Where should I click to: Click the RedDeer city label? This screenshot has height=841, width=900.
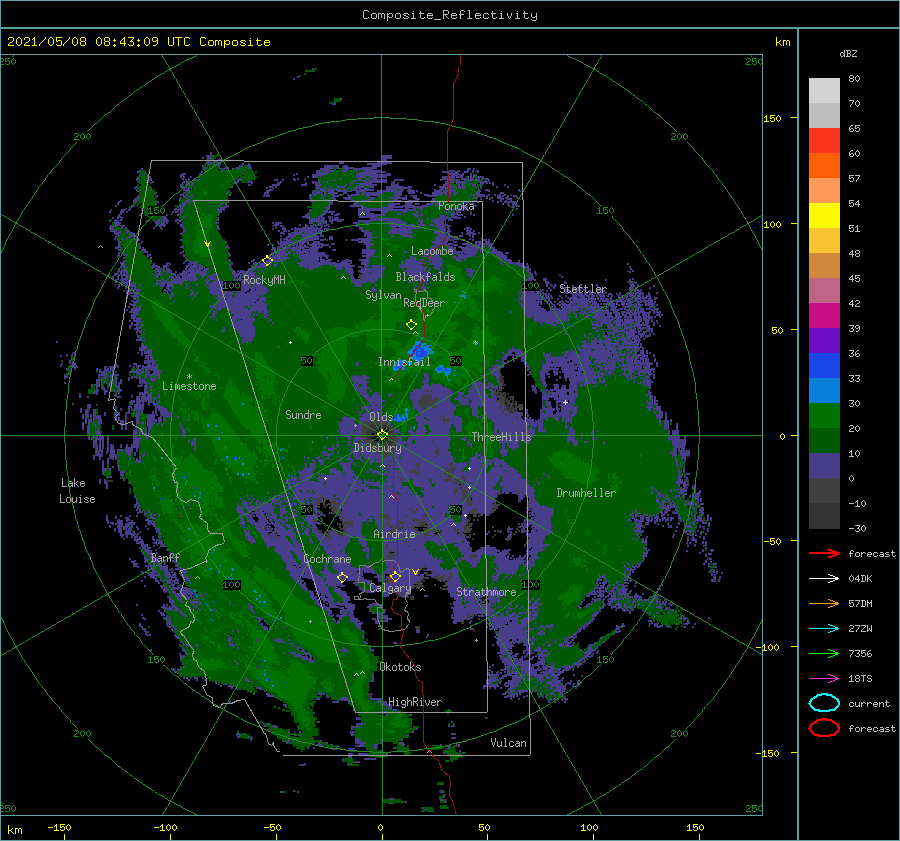point(424,303)
